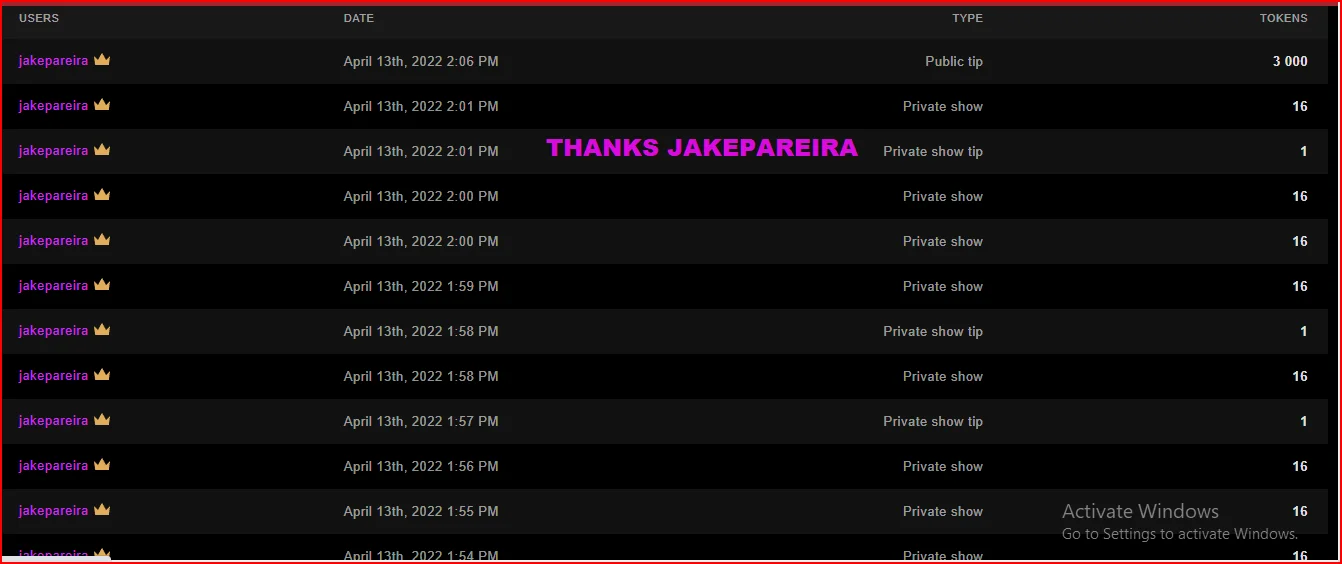
Task: Sort by the USERS column header
Action: tap(39, 18)
